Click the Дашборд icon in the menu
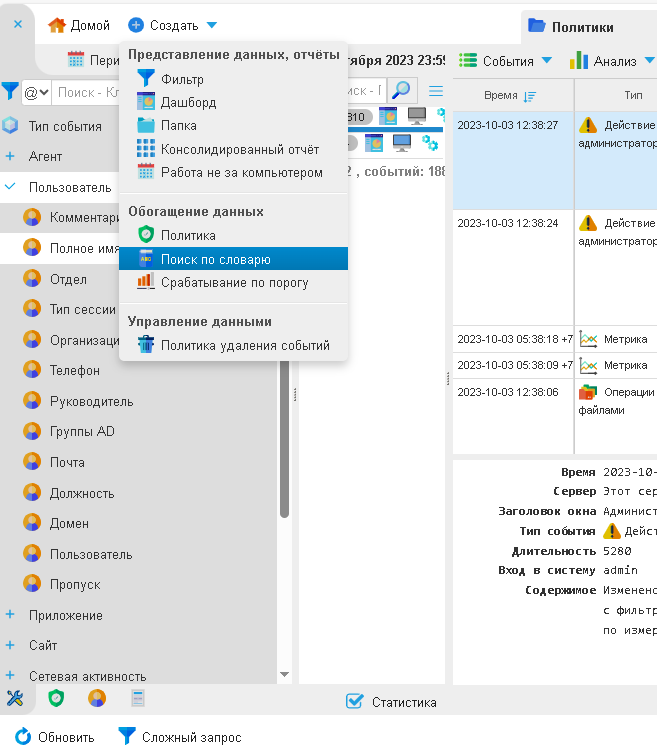The height and width of the screenshot is (745, 657). click(146, 102)
